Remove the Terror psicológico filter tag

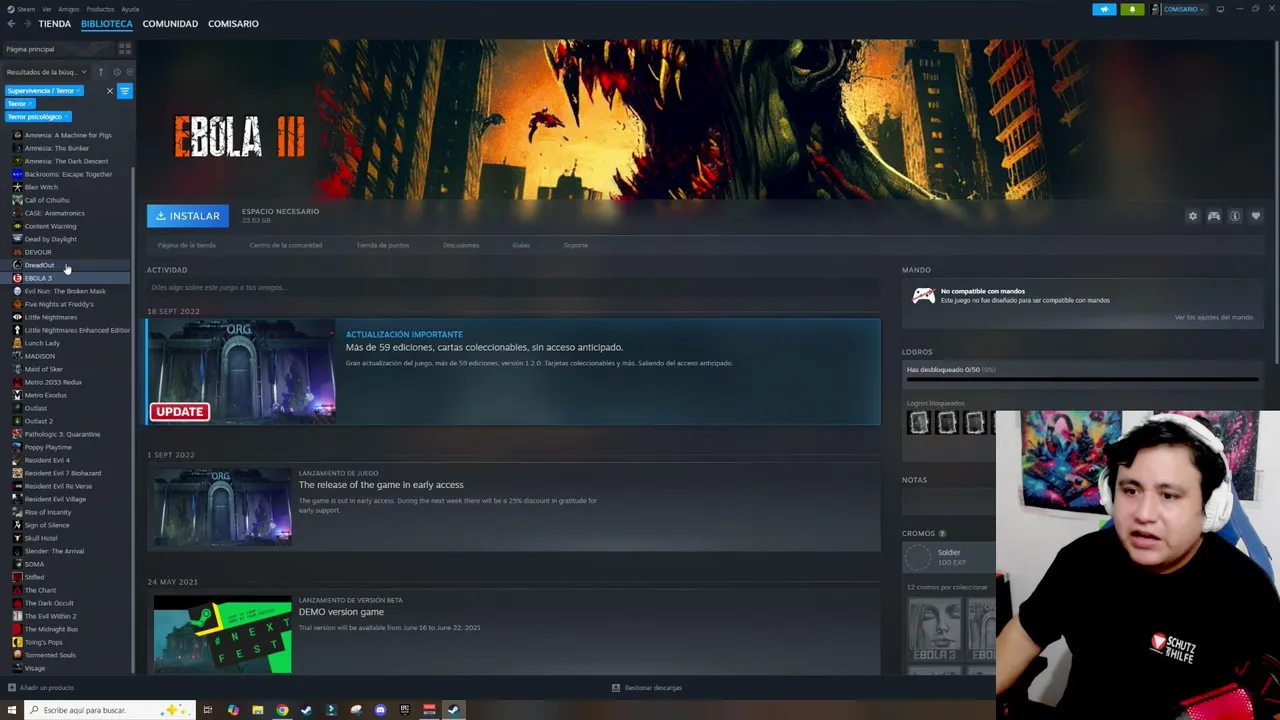pyautogui.click(x=66, y=117)
